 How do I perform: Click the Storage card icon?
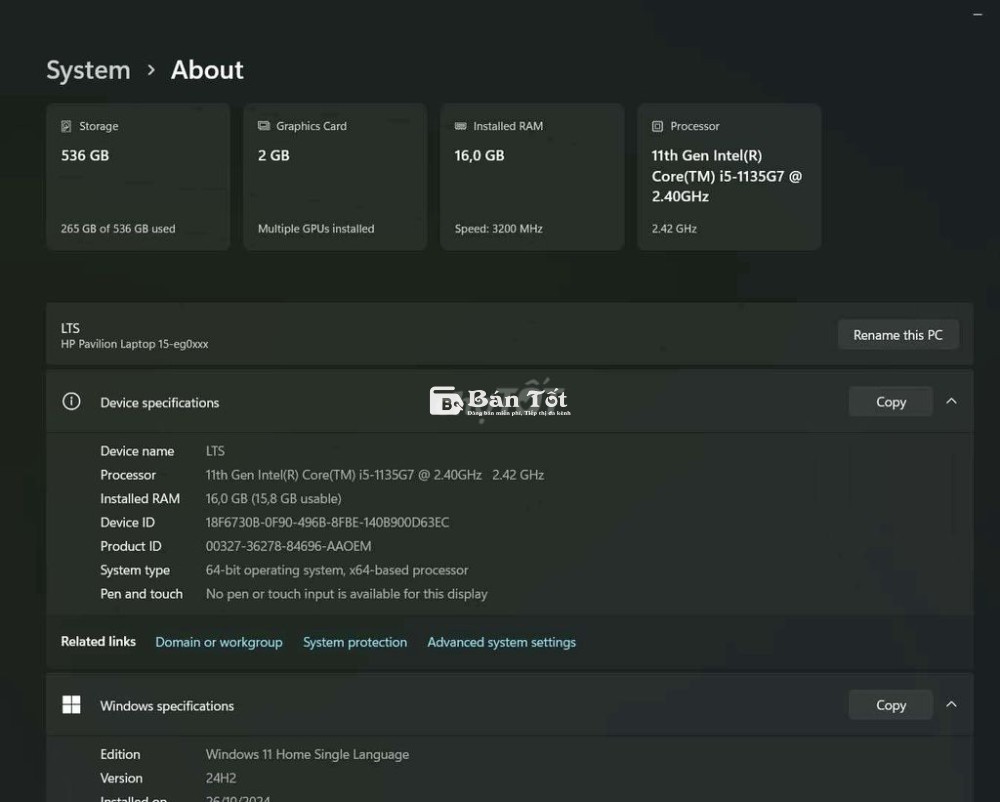tap(66, 126)
